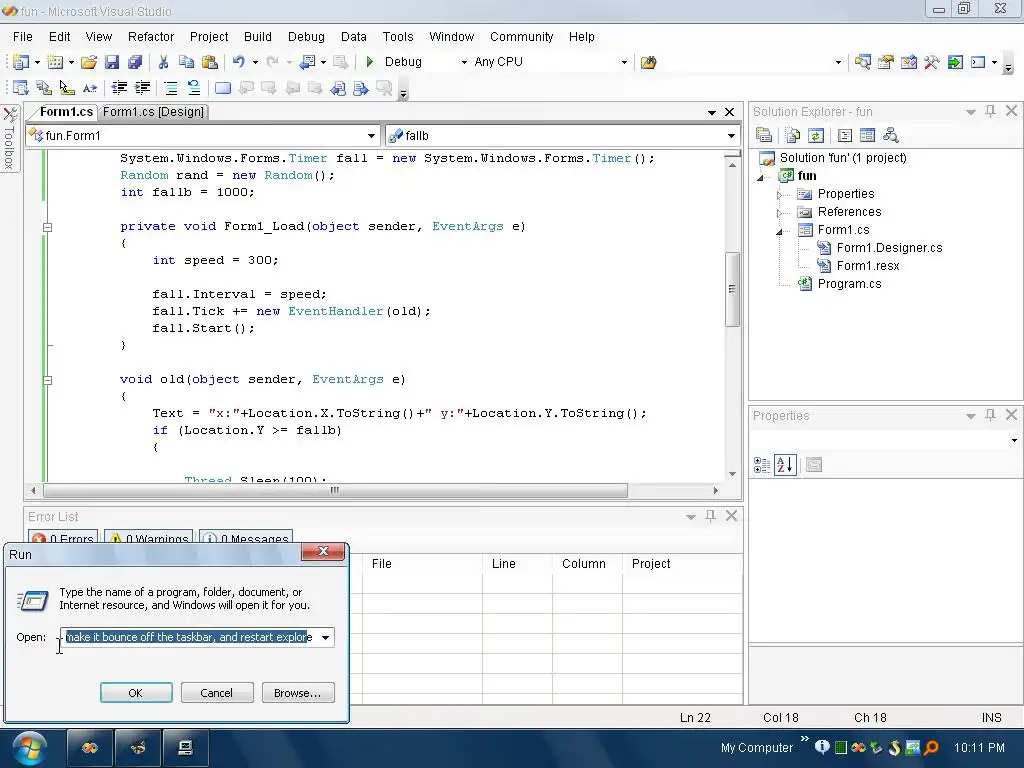Select Form1.Designer.cs in Solution Explorer

pyautogui.click(x=889, y=248)
